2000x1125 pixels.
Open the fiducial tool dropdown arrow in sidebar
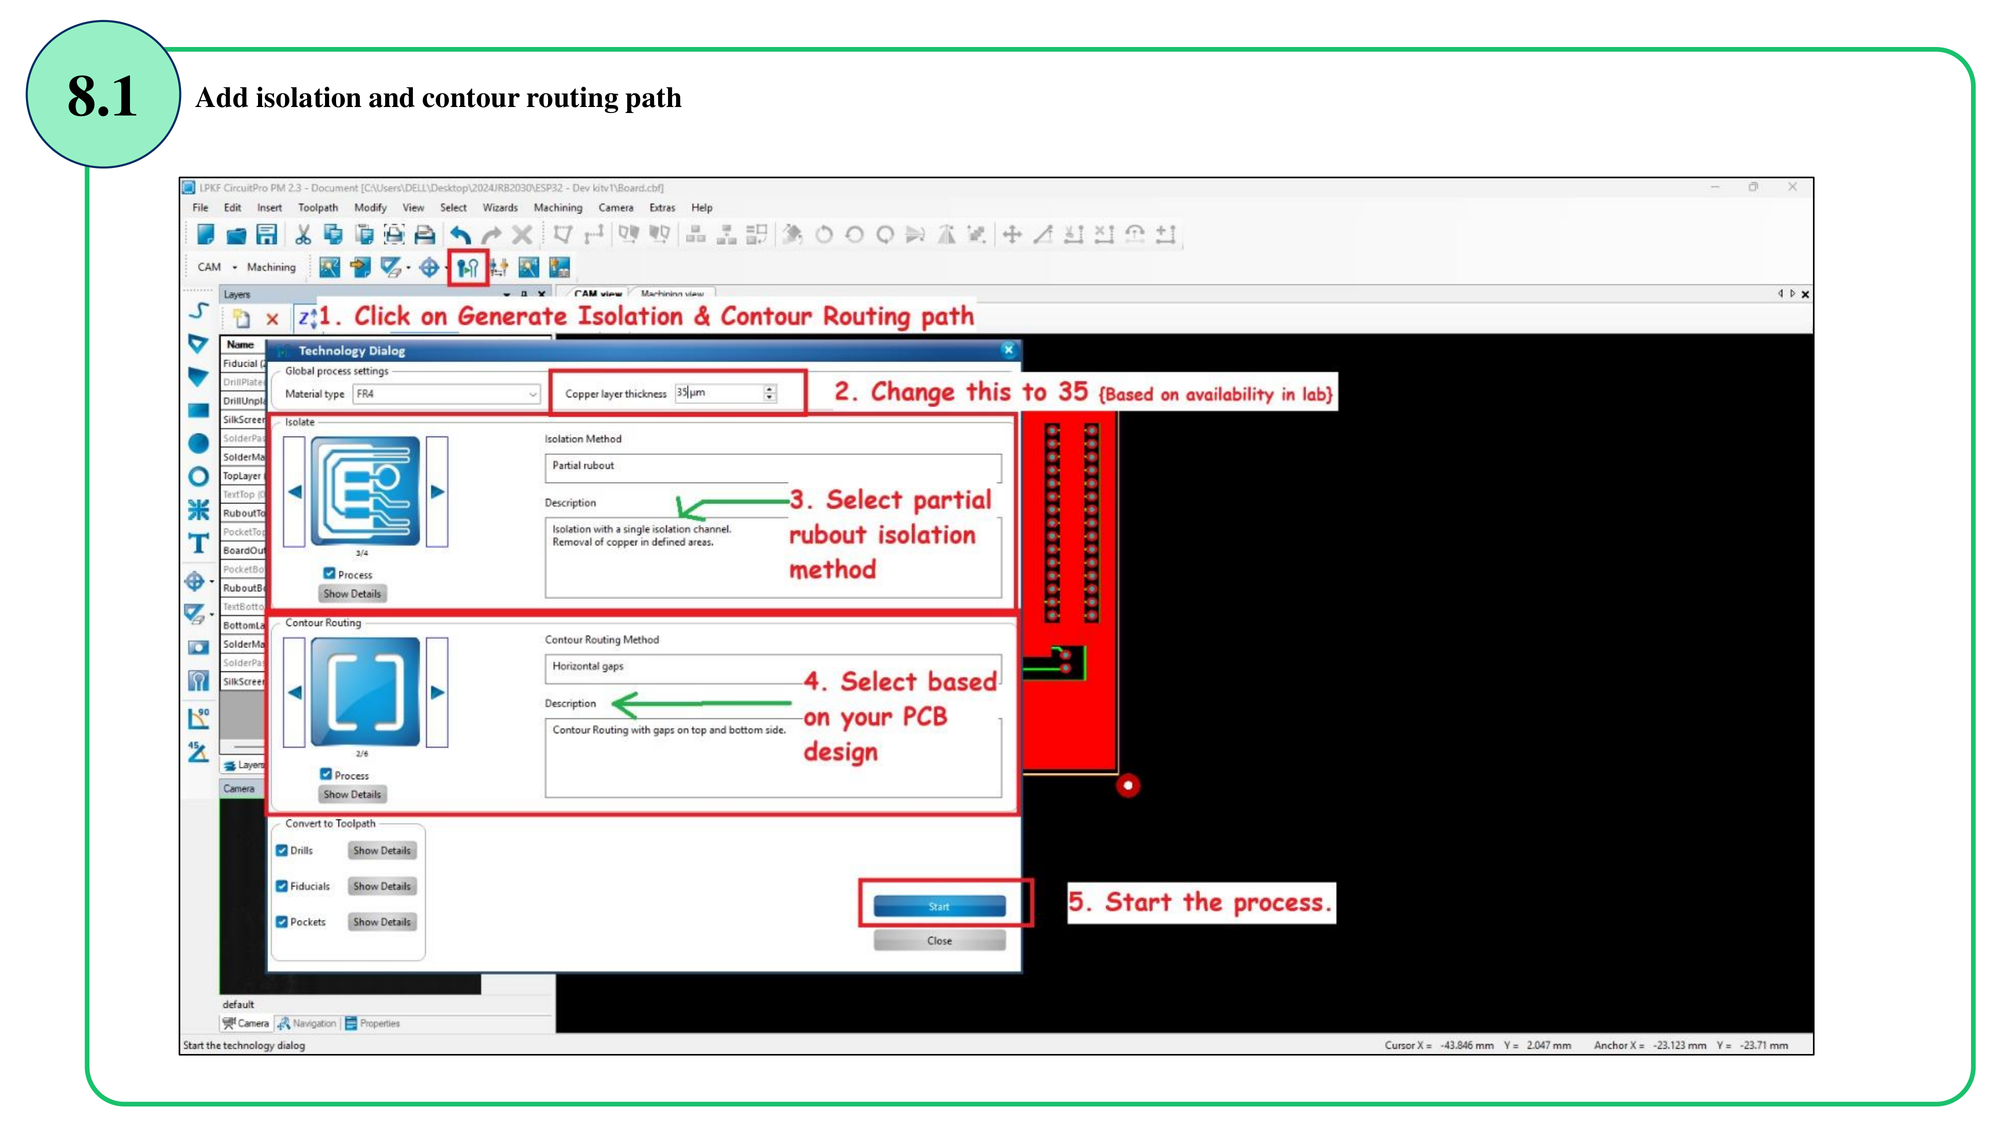212,582
